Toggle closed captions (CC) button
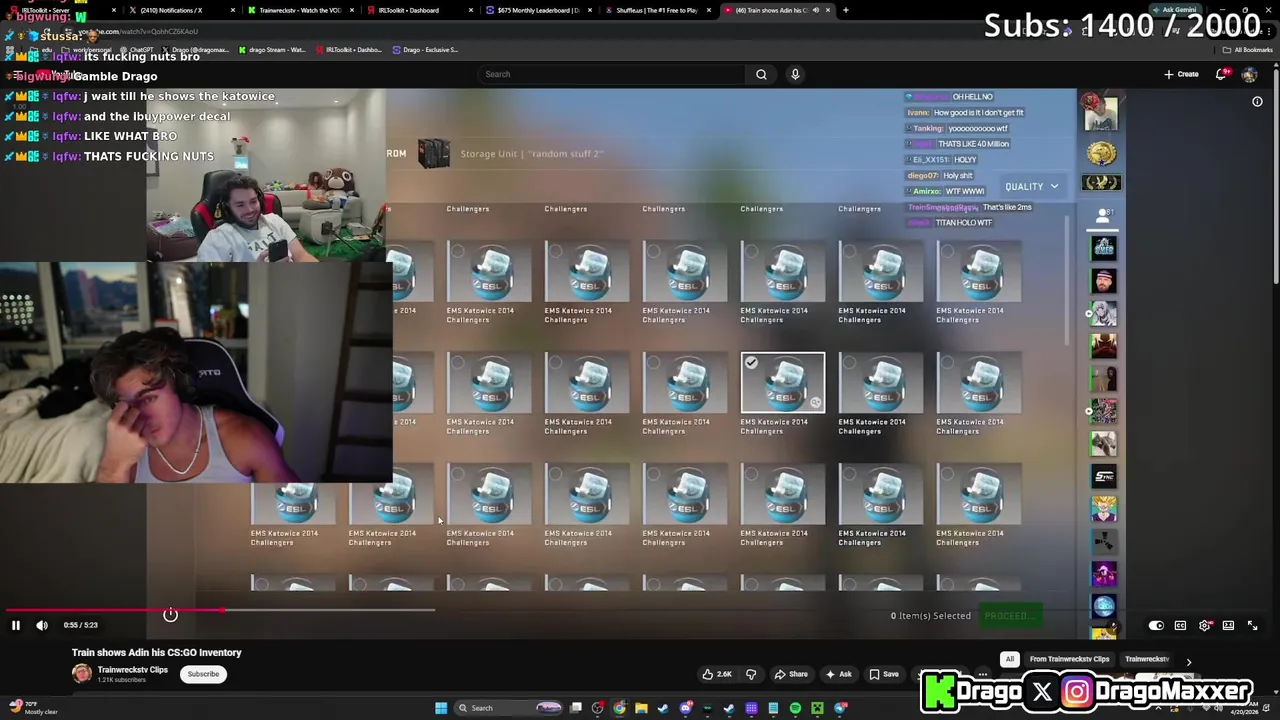This screenshot has height=720, width=1280. [1180, 625]
